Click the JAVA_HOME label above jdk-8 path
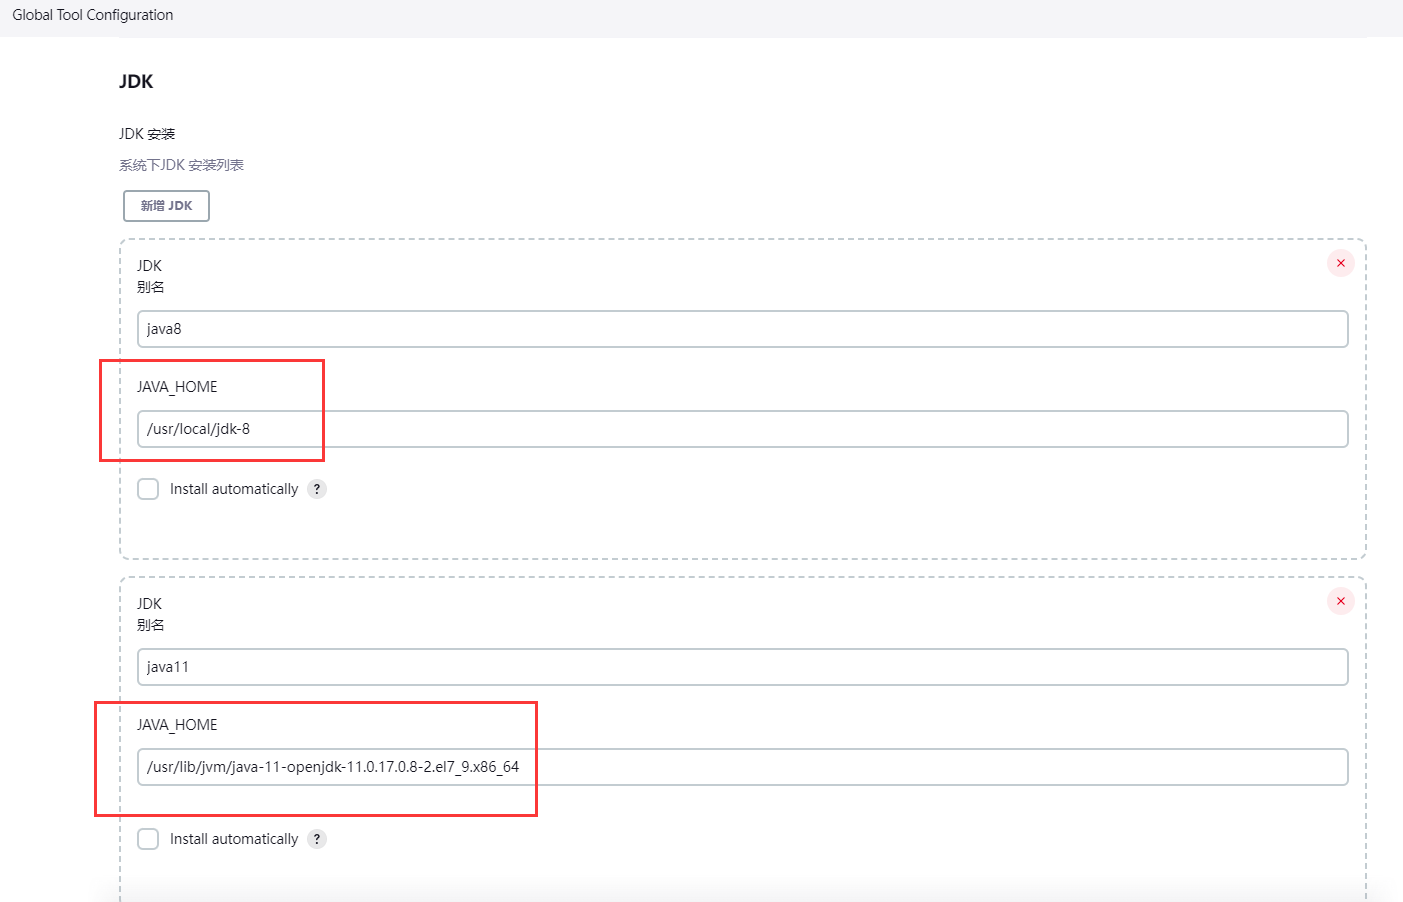The width and height of the screenshot is (1403, 902). pyautogui.click(x=177, y=387)
